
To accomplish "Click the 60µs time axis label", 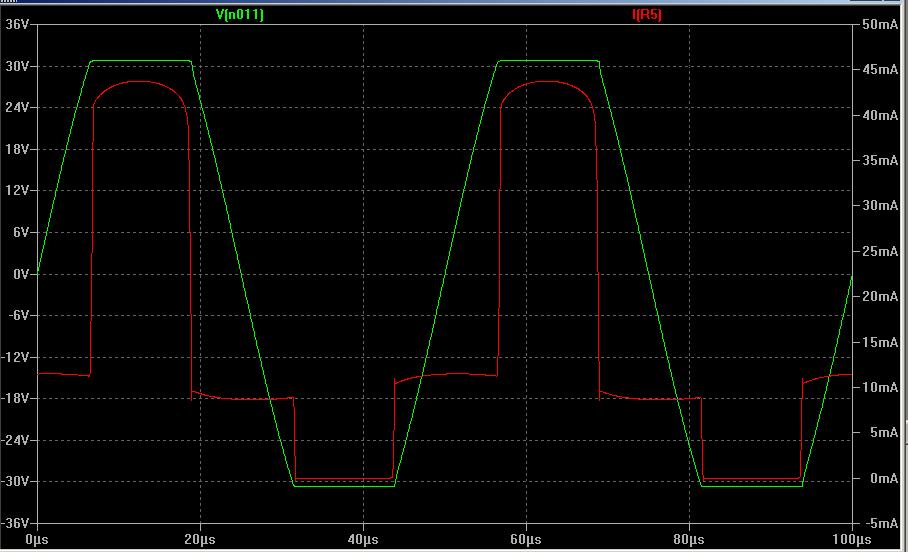I will (526, 539).
